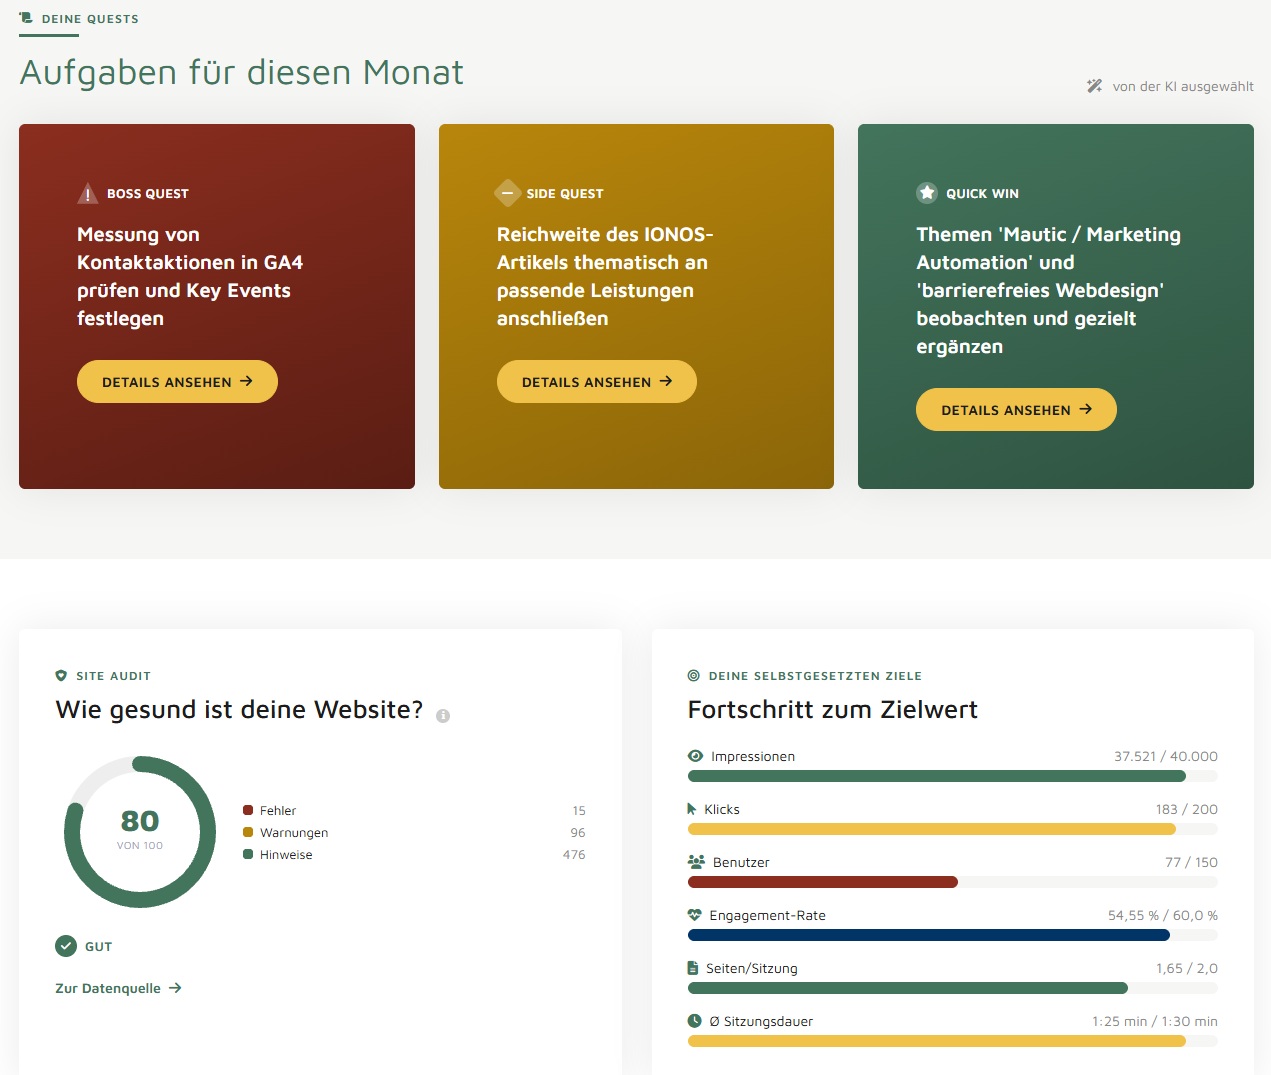Screen dimensions: 1271x1075
Task: Click the Fehler count 15
Action: point(579,810)
